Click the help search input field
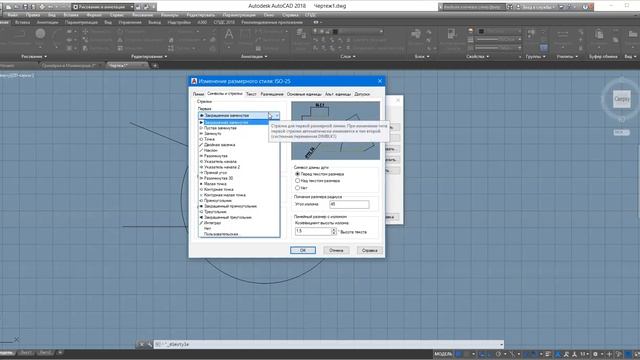This screenshot has height=360, width=640. pyautogui.click(x=474, y=7)
